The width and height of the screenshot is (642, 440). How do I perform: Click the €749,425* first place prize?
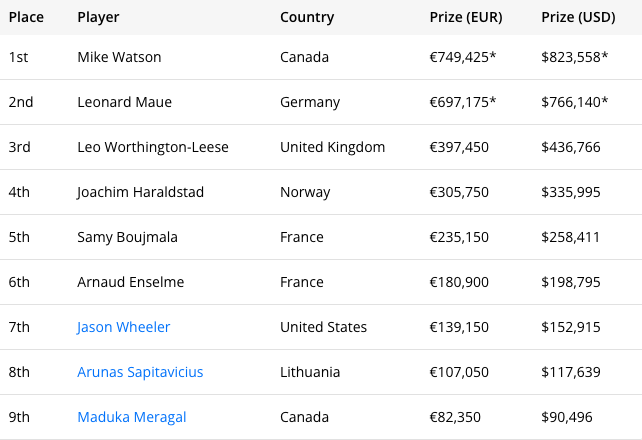tap(462, 57)
